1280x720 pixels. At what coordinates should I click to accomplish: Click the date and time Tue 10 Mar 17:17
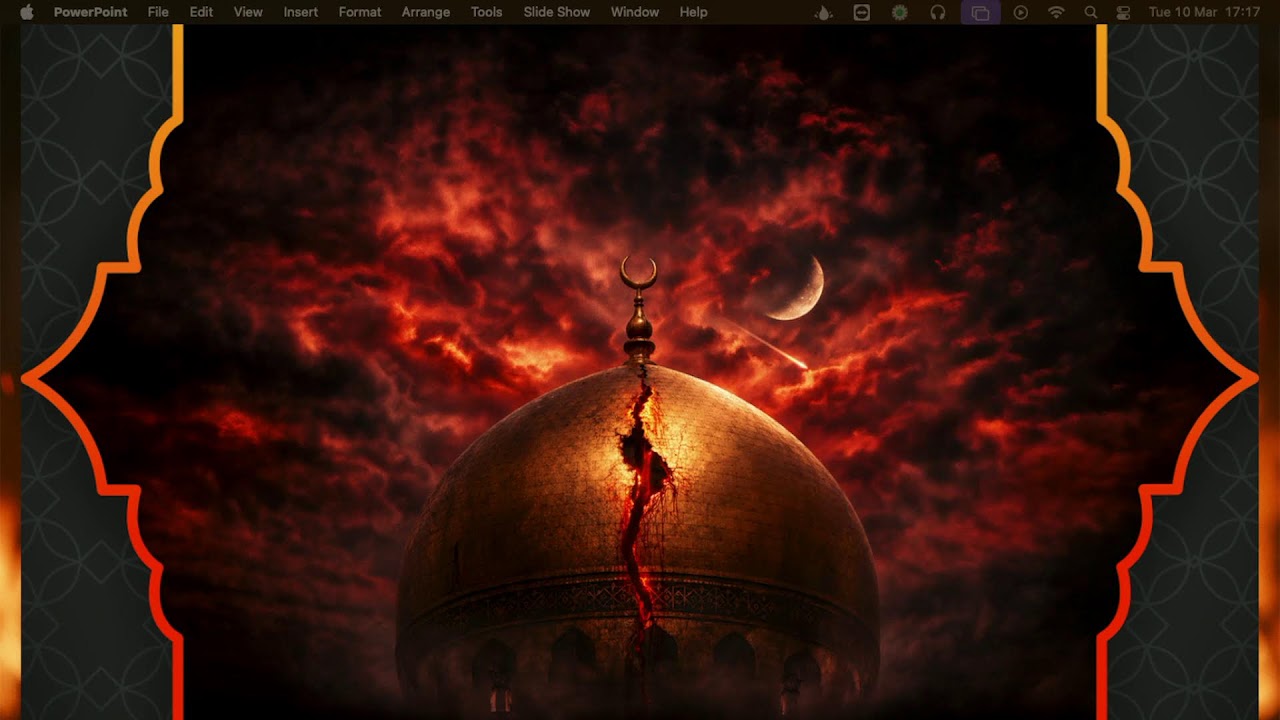(1204, 12)
